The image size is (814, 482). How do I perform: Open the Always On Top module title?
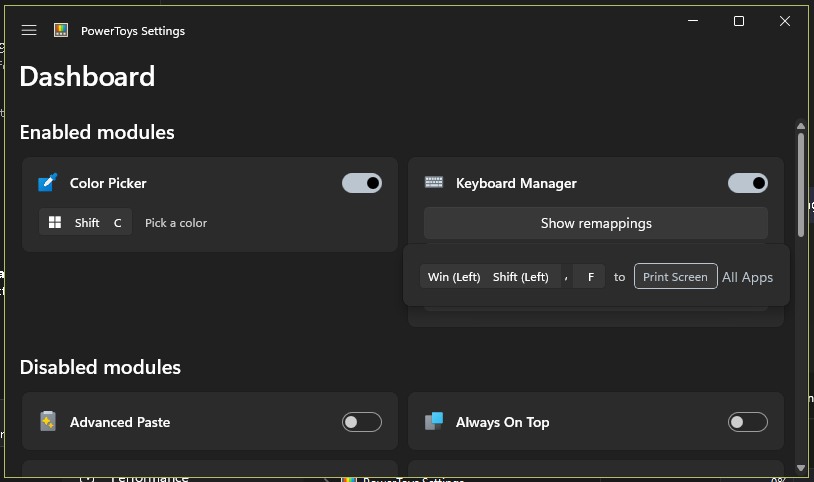tap(503, 422)
